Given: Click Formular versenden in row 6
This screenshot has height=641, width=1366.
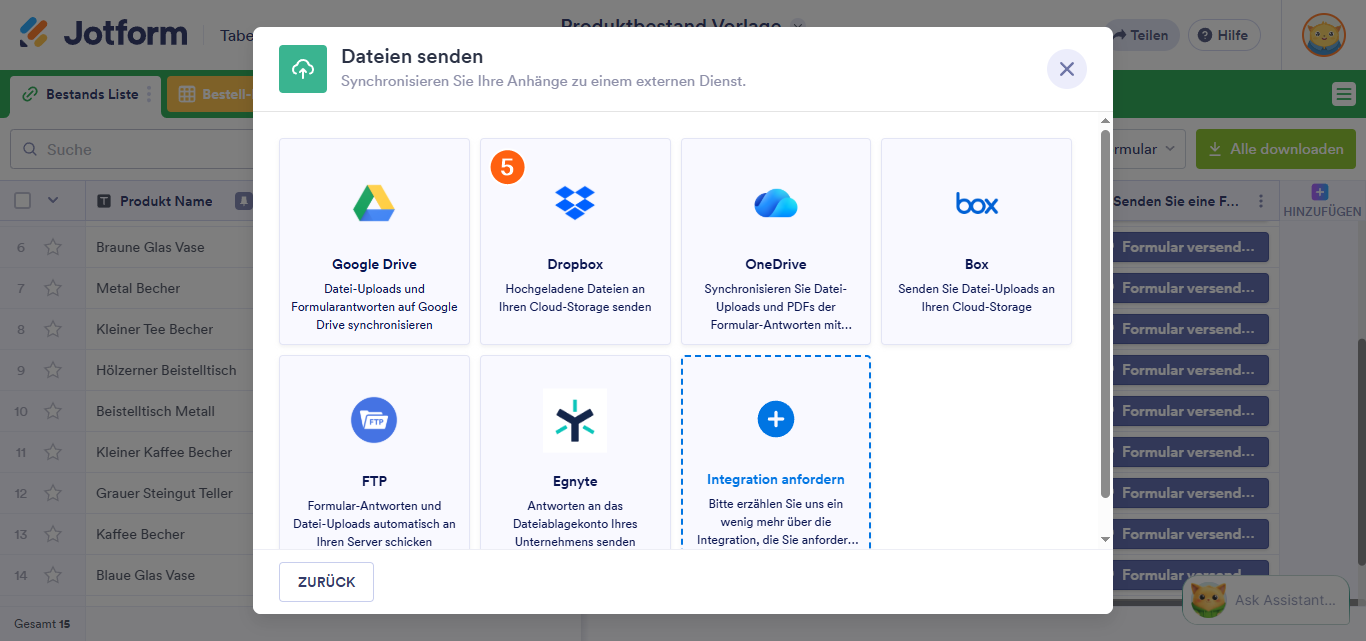Looking at the screenshot, I should pos(1189,247).
